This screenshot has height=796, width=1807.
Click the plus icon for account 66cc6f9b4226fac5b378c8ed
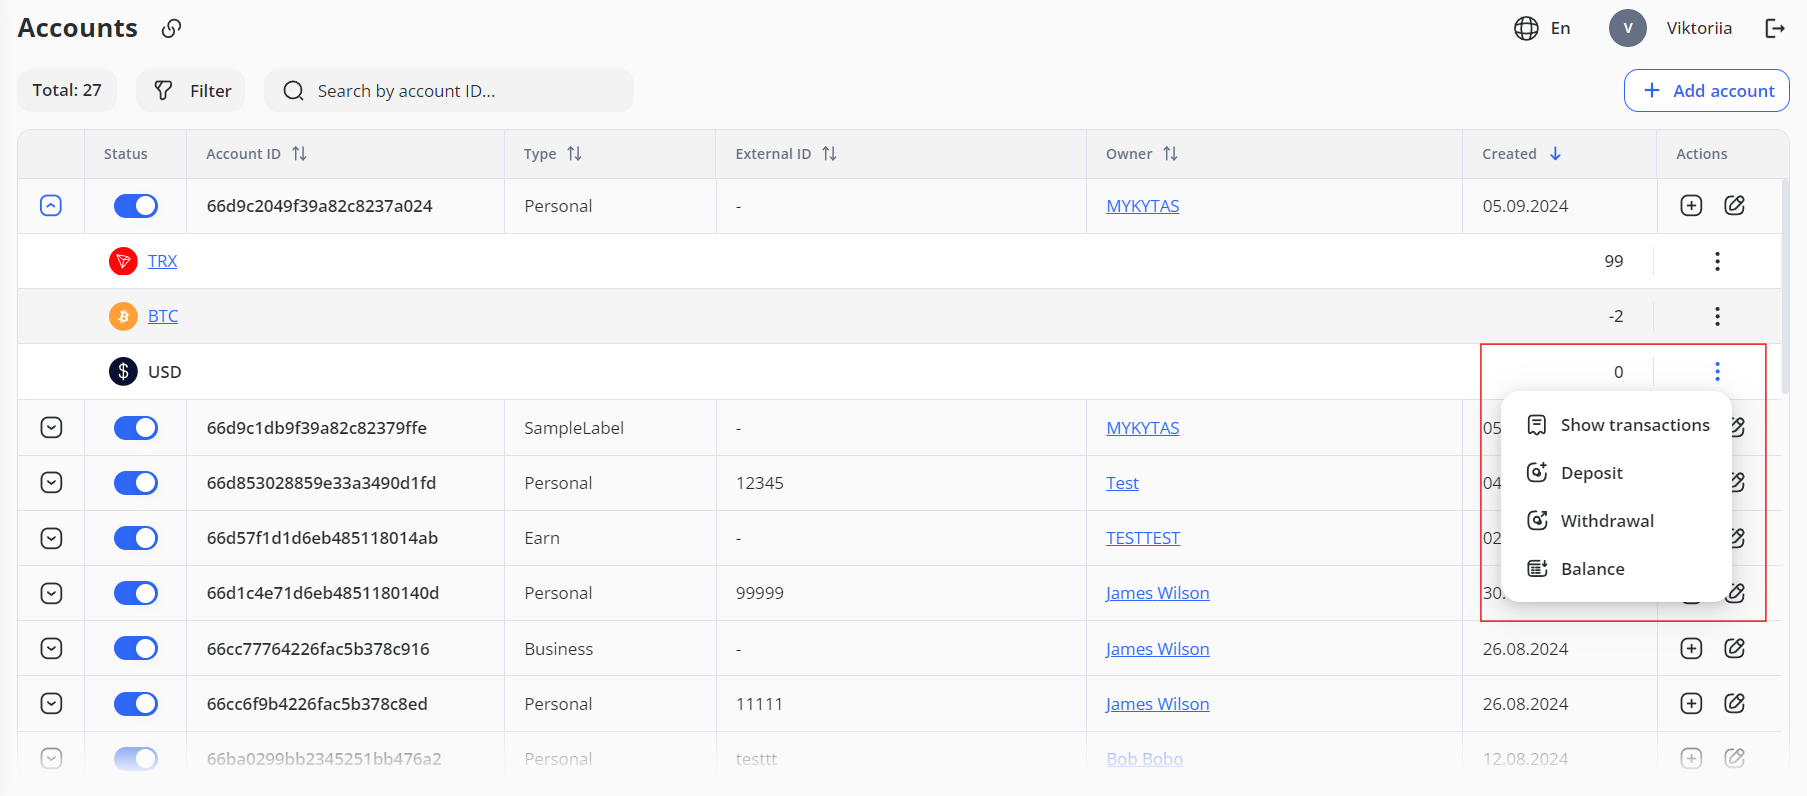1691,703
